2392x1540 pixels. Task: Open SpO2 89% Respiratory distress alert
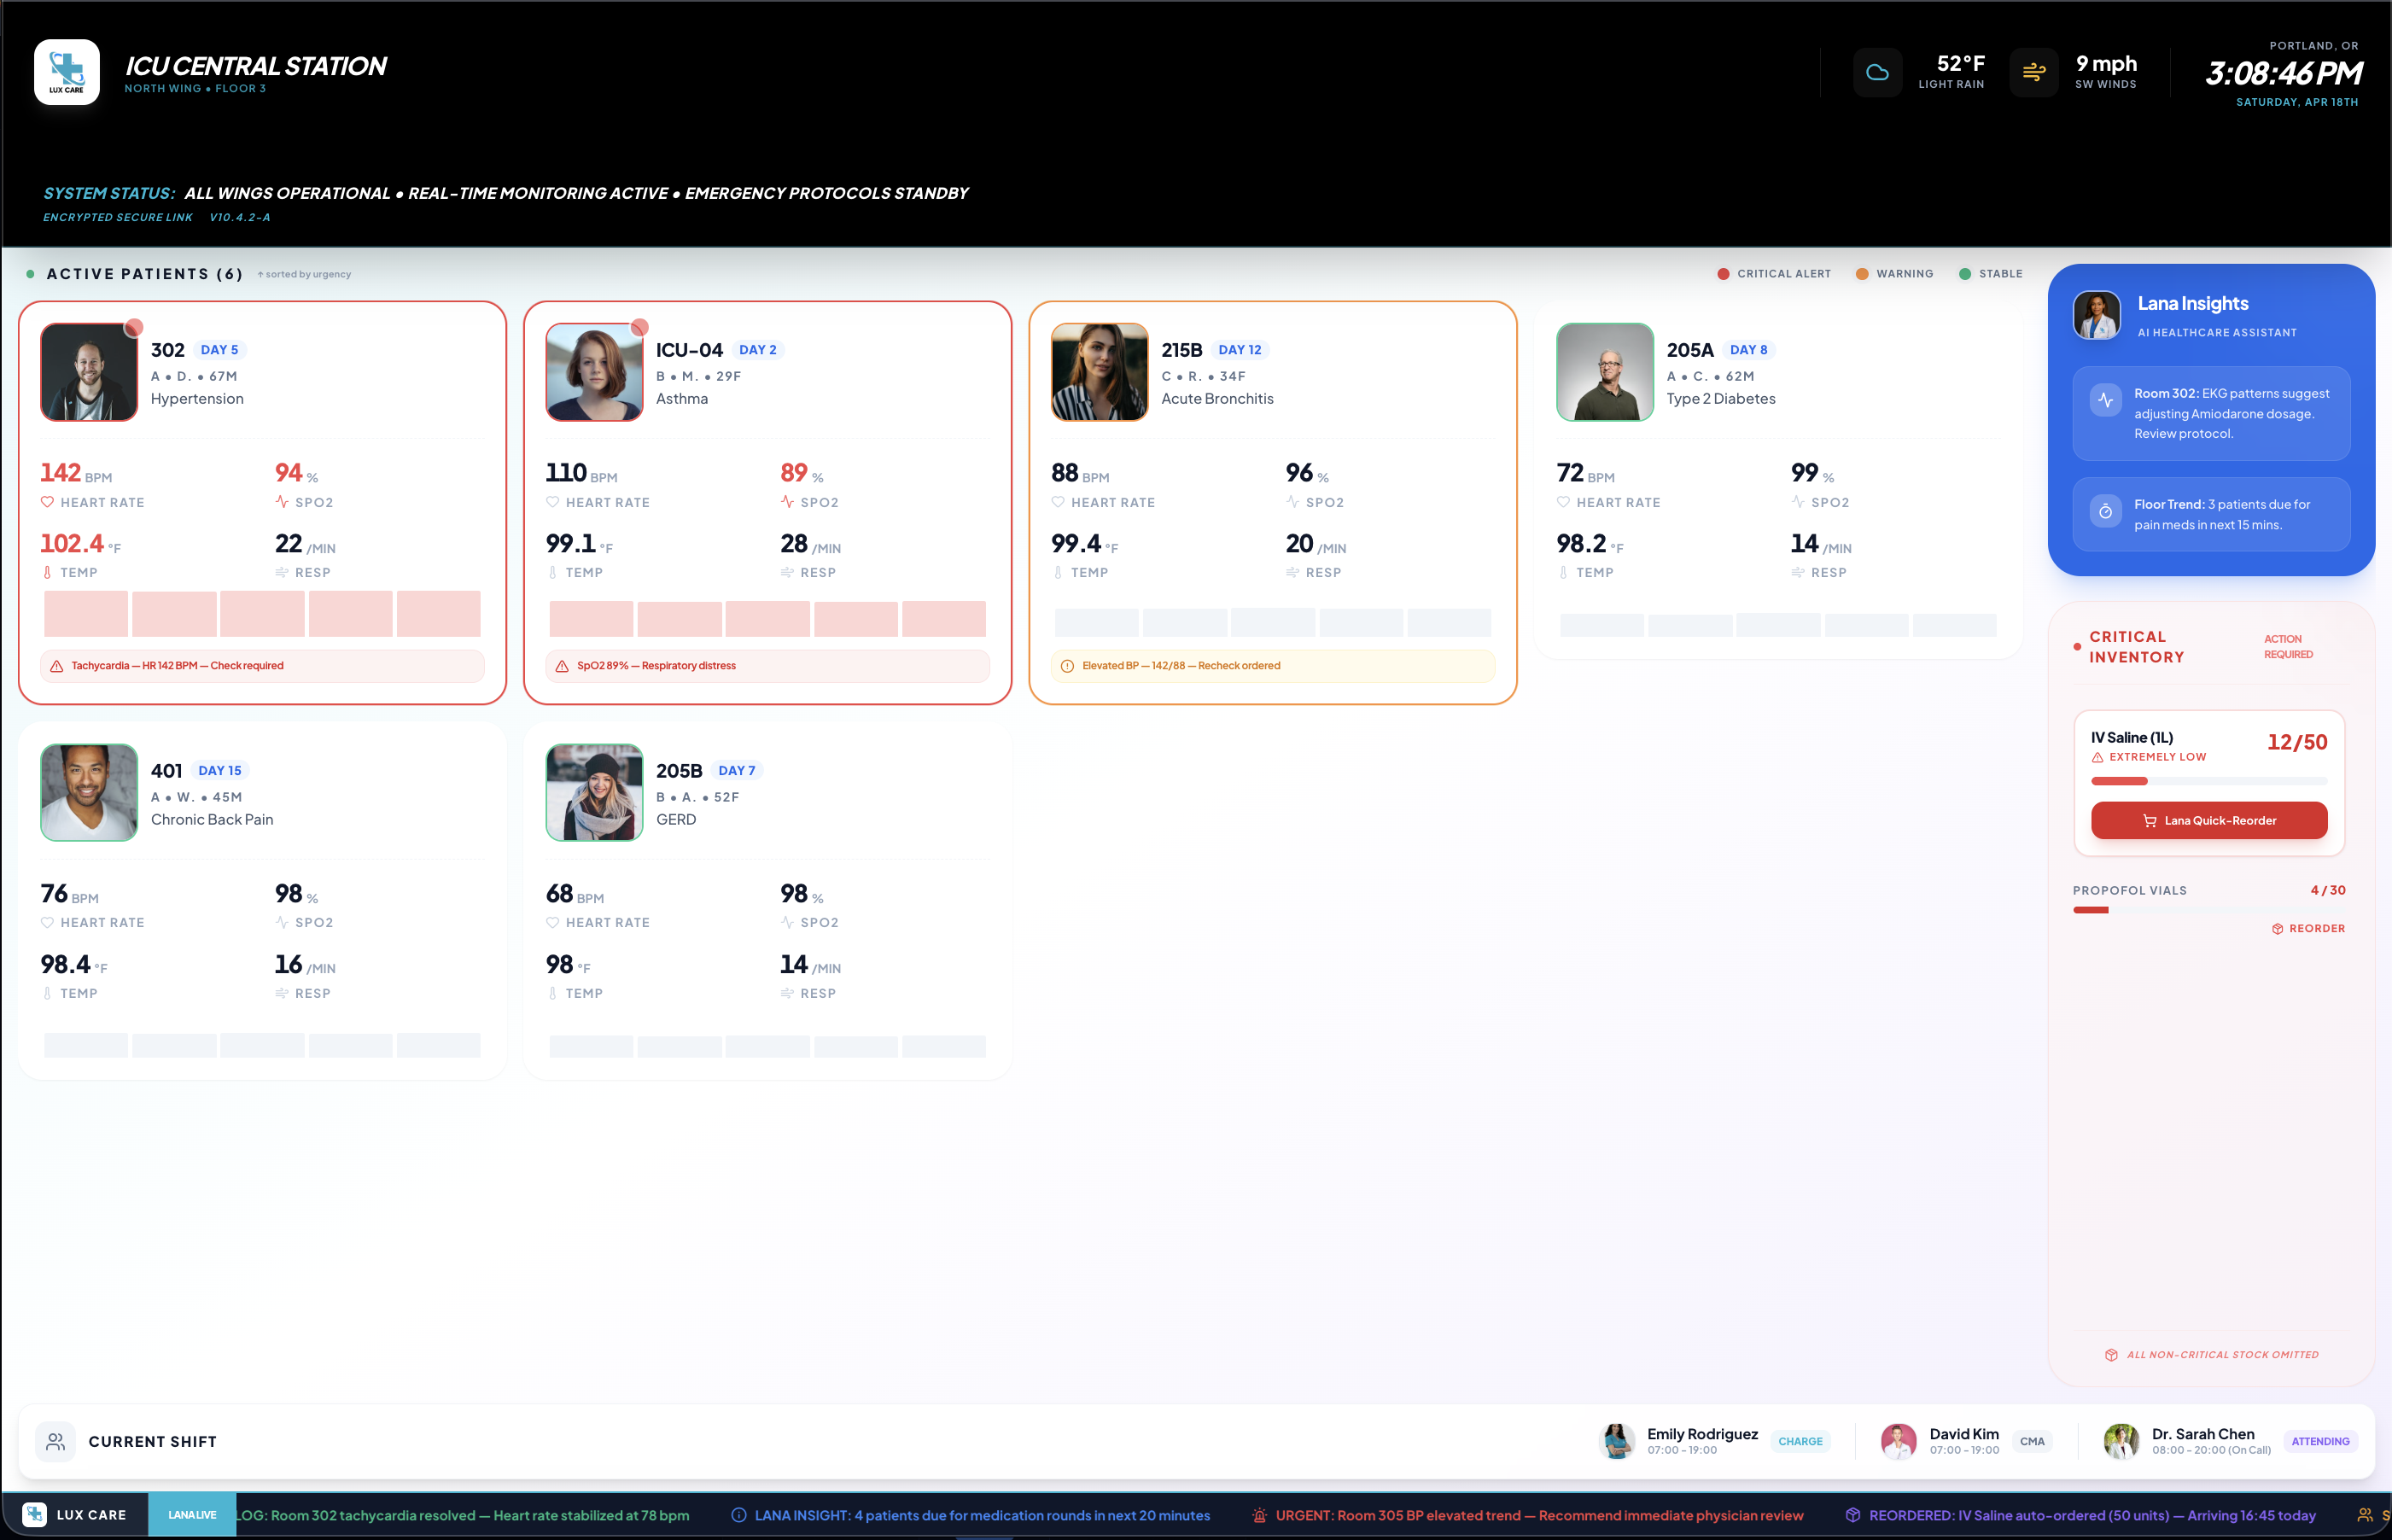pos(767,666)
